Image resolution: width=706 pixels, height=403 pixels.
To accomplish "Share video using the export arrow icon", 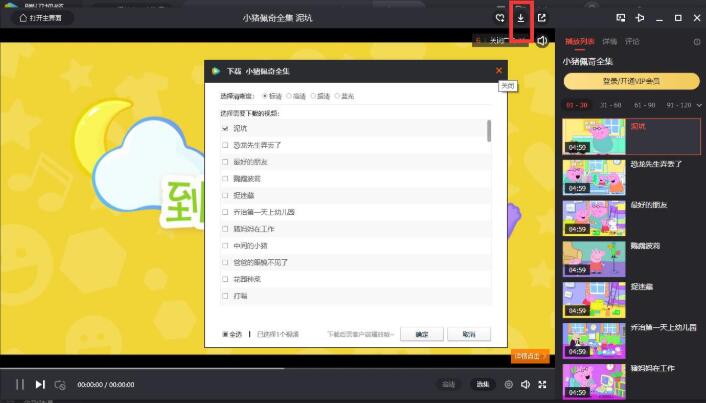I will pos(542,18).
